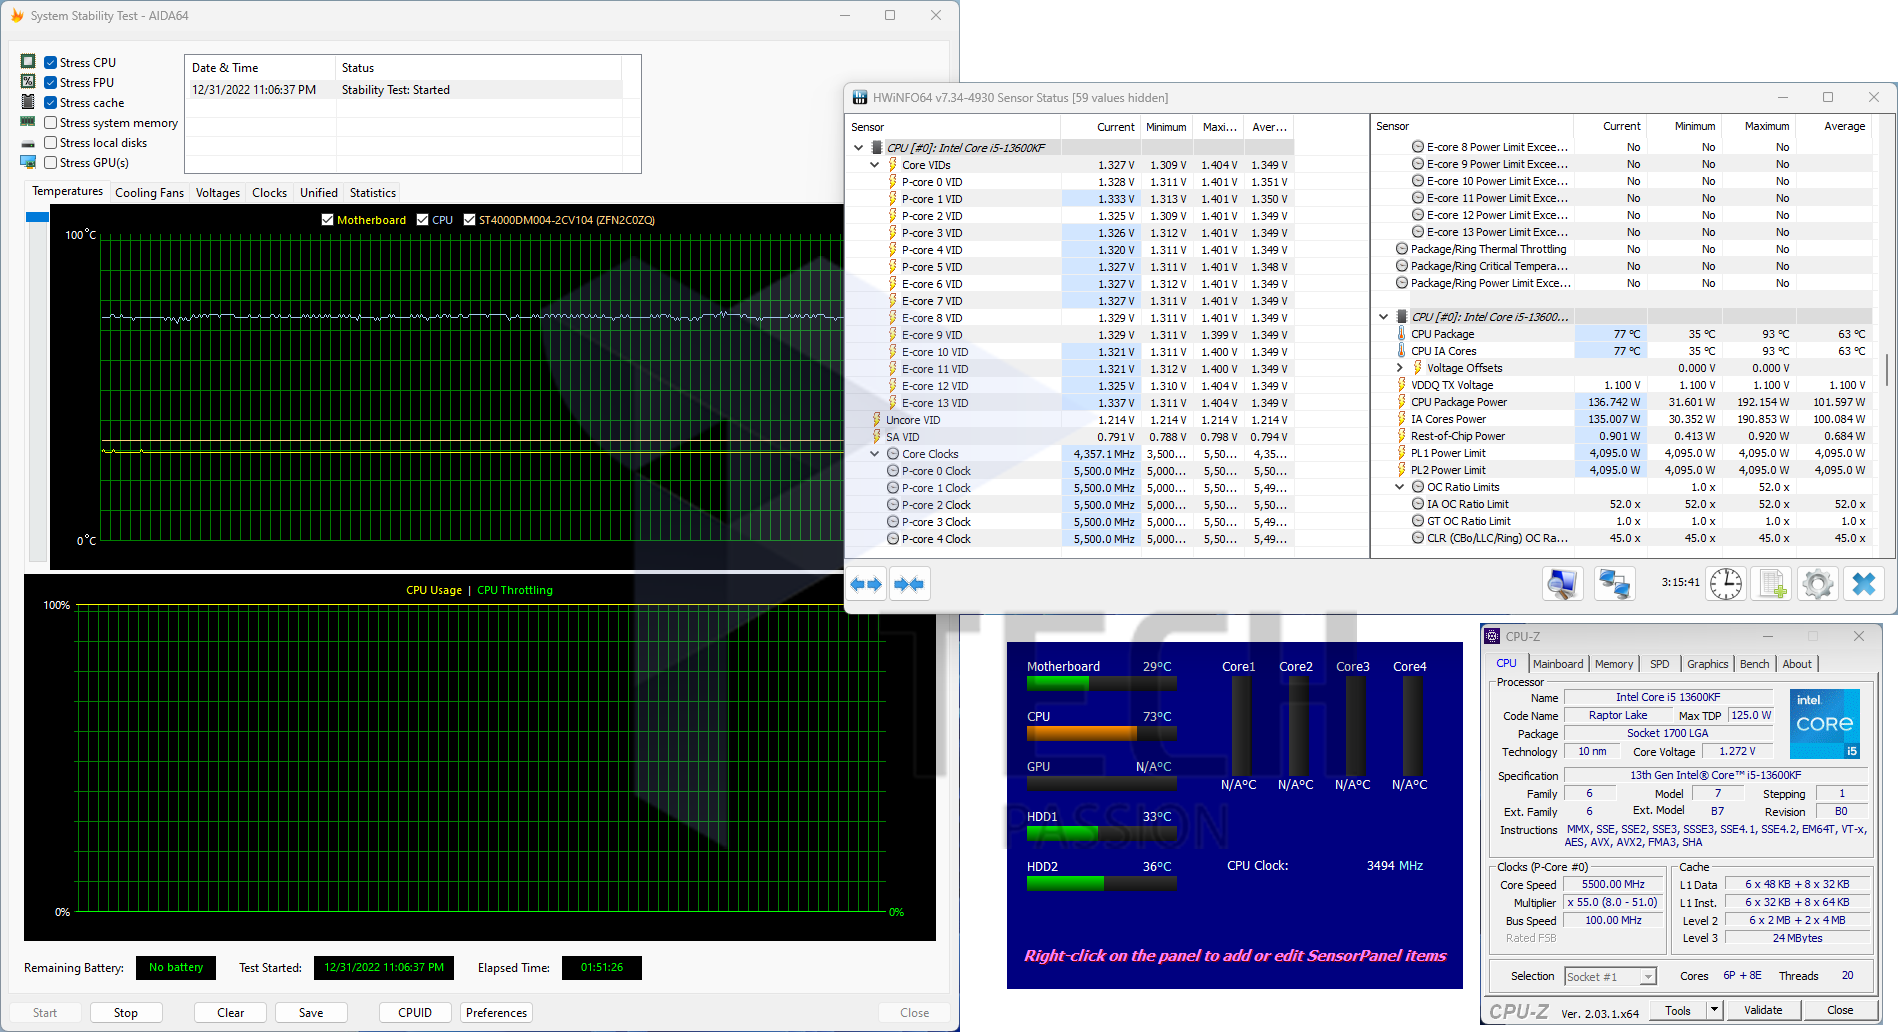
Task: Switch to the Cooling Fans tab
Action: [x=149, y=193]
